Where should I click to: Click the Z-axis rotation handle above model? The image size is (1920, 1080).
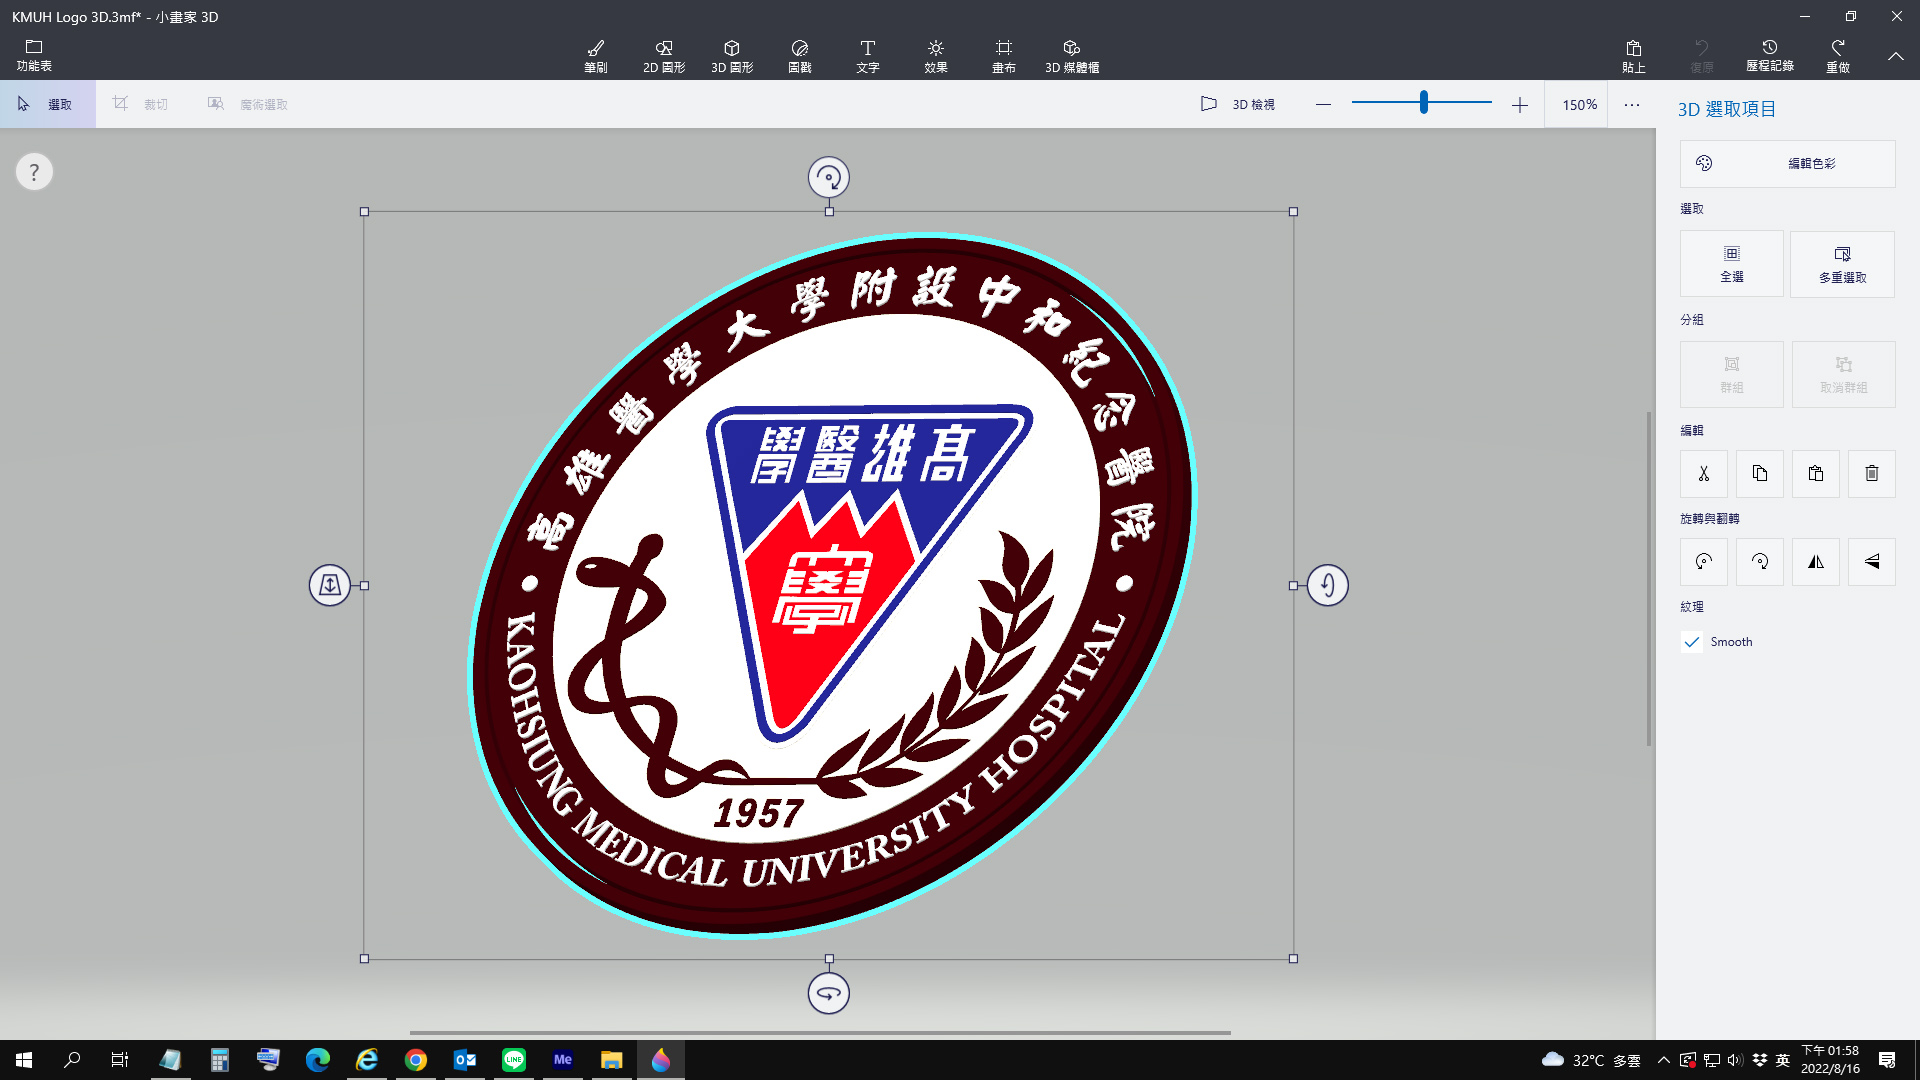(829, 178)
